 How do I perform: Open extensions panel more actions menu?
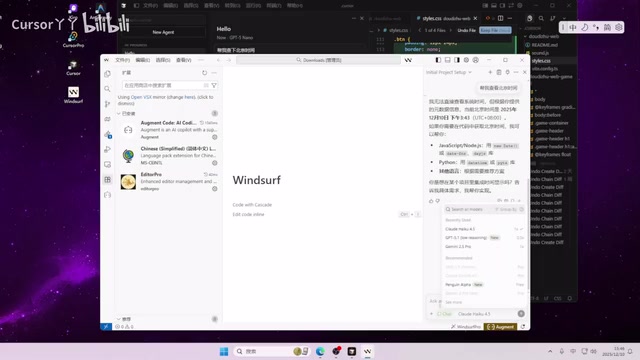214,73
